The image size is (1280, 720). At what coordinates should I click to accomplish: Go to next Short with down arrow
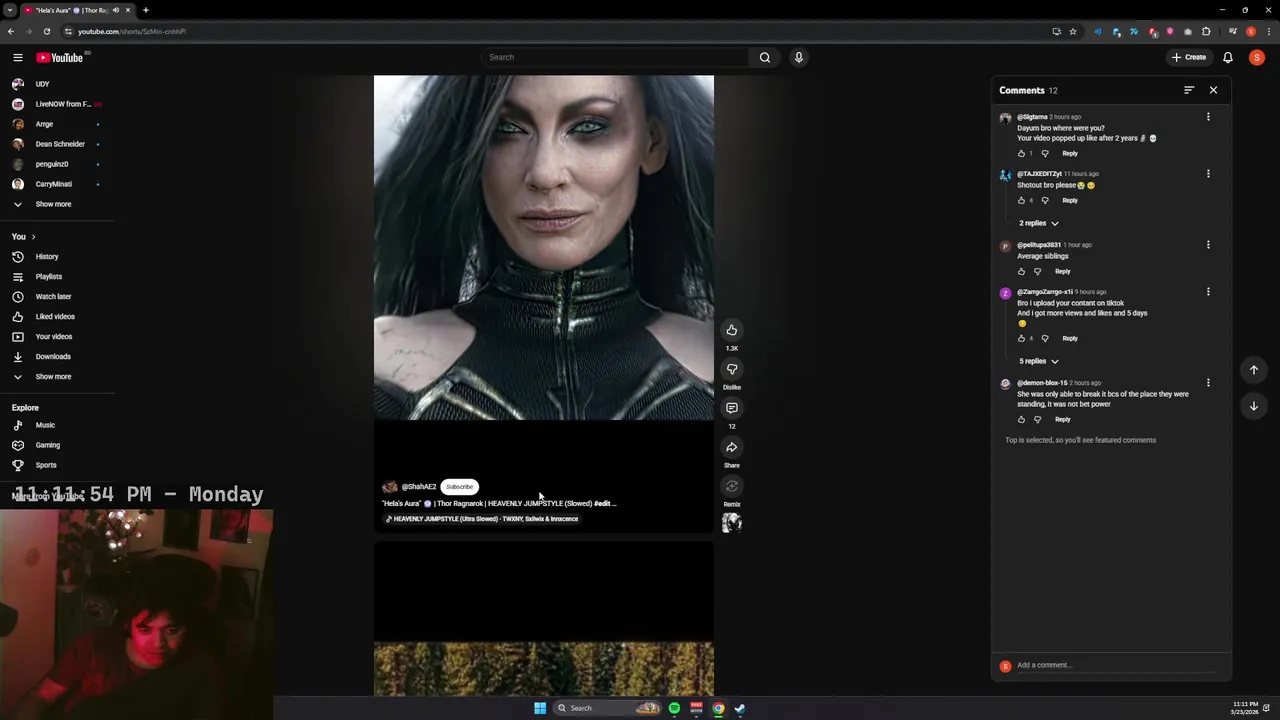(1254, 406)
